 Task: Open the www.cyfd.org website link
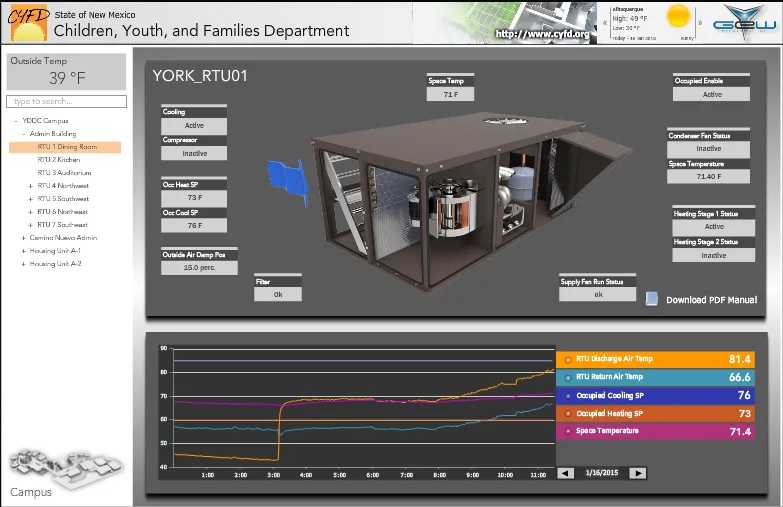(x=543, y=33)
